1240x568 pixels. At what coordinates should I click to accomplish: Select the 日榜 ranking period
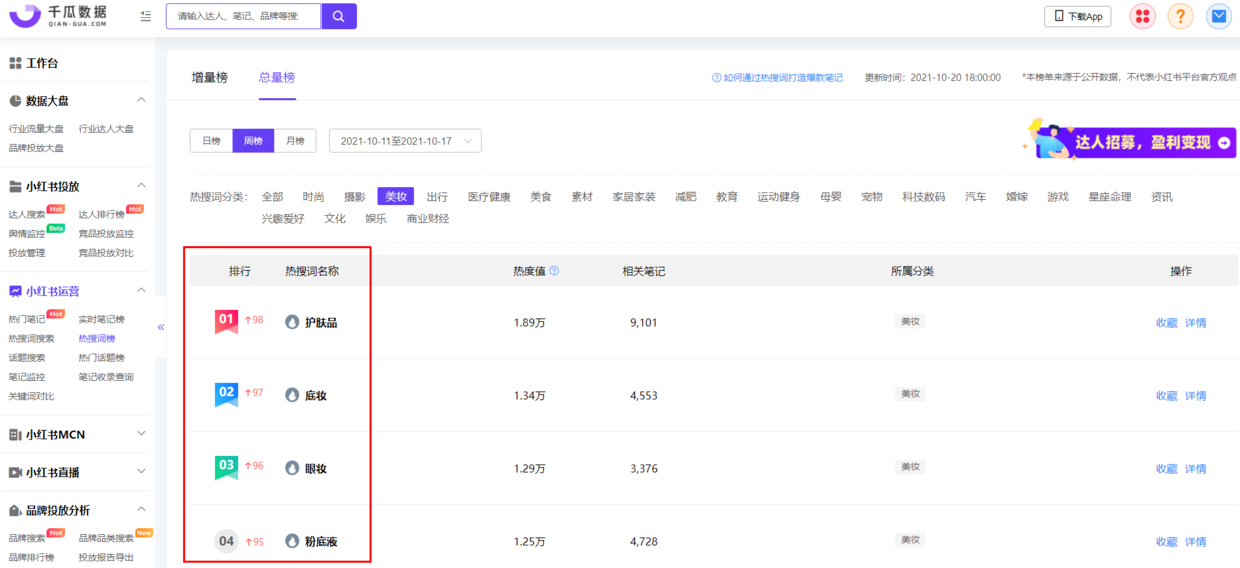211,141
